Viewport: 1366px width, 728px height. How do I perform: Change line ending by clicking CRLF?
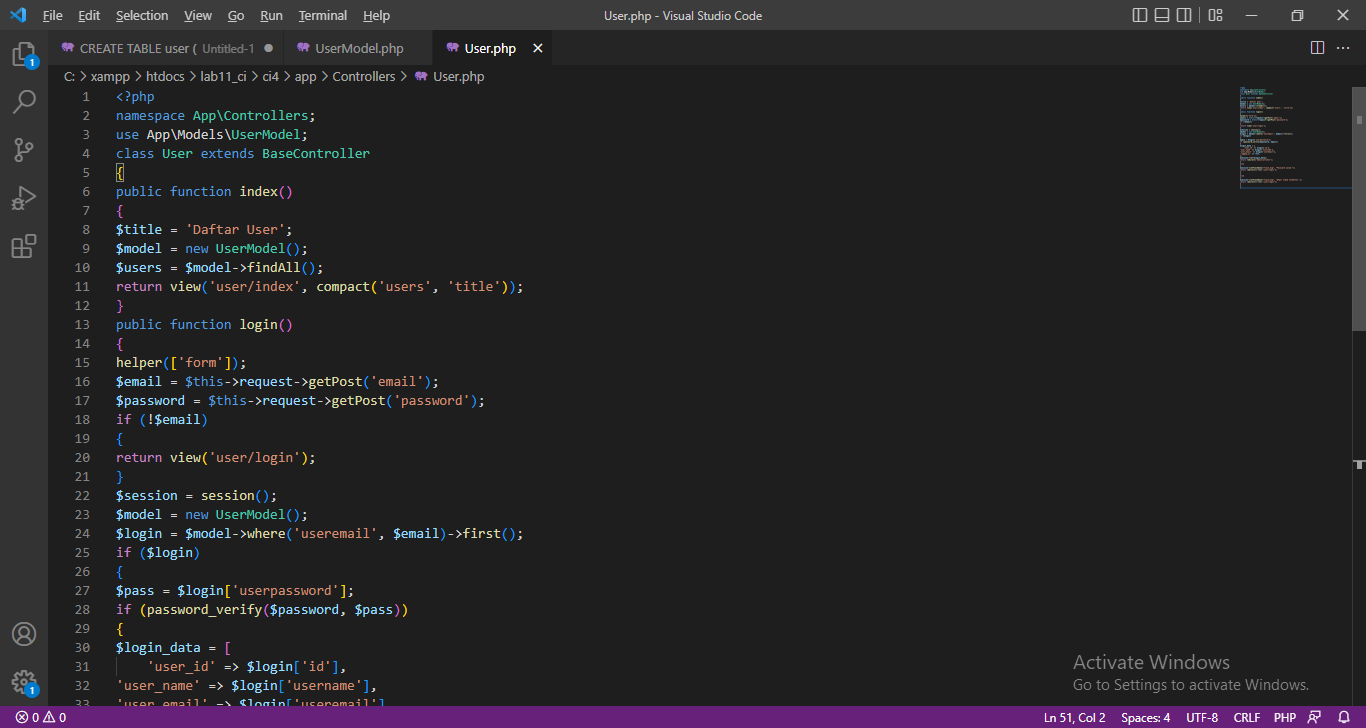[1247, 717]
